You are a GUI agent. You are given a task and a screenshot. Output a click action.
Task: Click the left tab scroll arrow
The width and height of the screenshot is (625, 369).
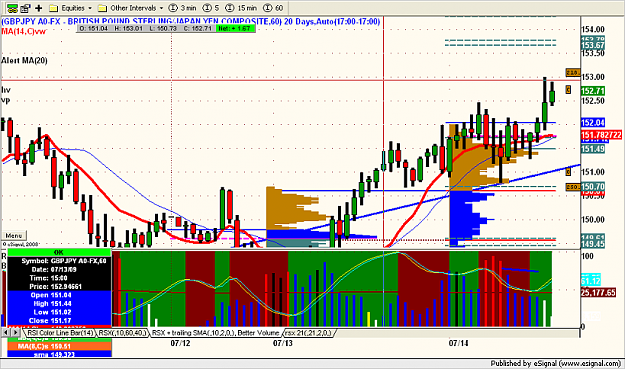[x=6, y=332]
